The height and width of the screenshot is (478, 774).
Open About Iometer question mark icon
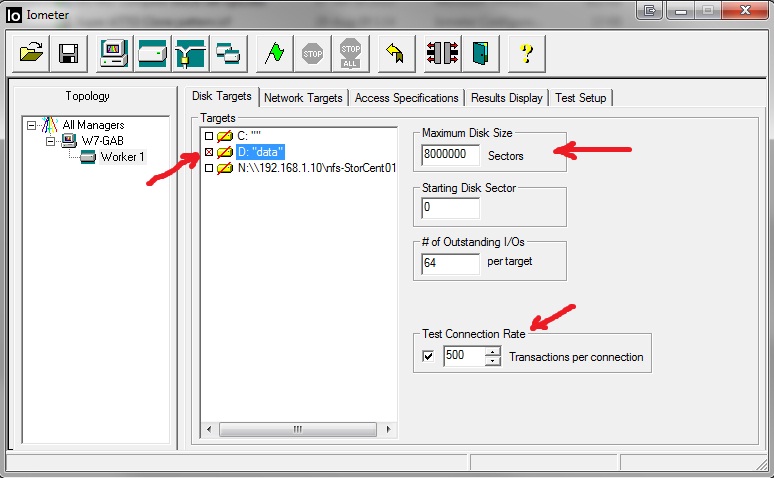click(x=527, y=53)
